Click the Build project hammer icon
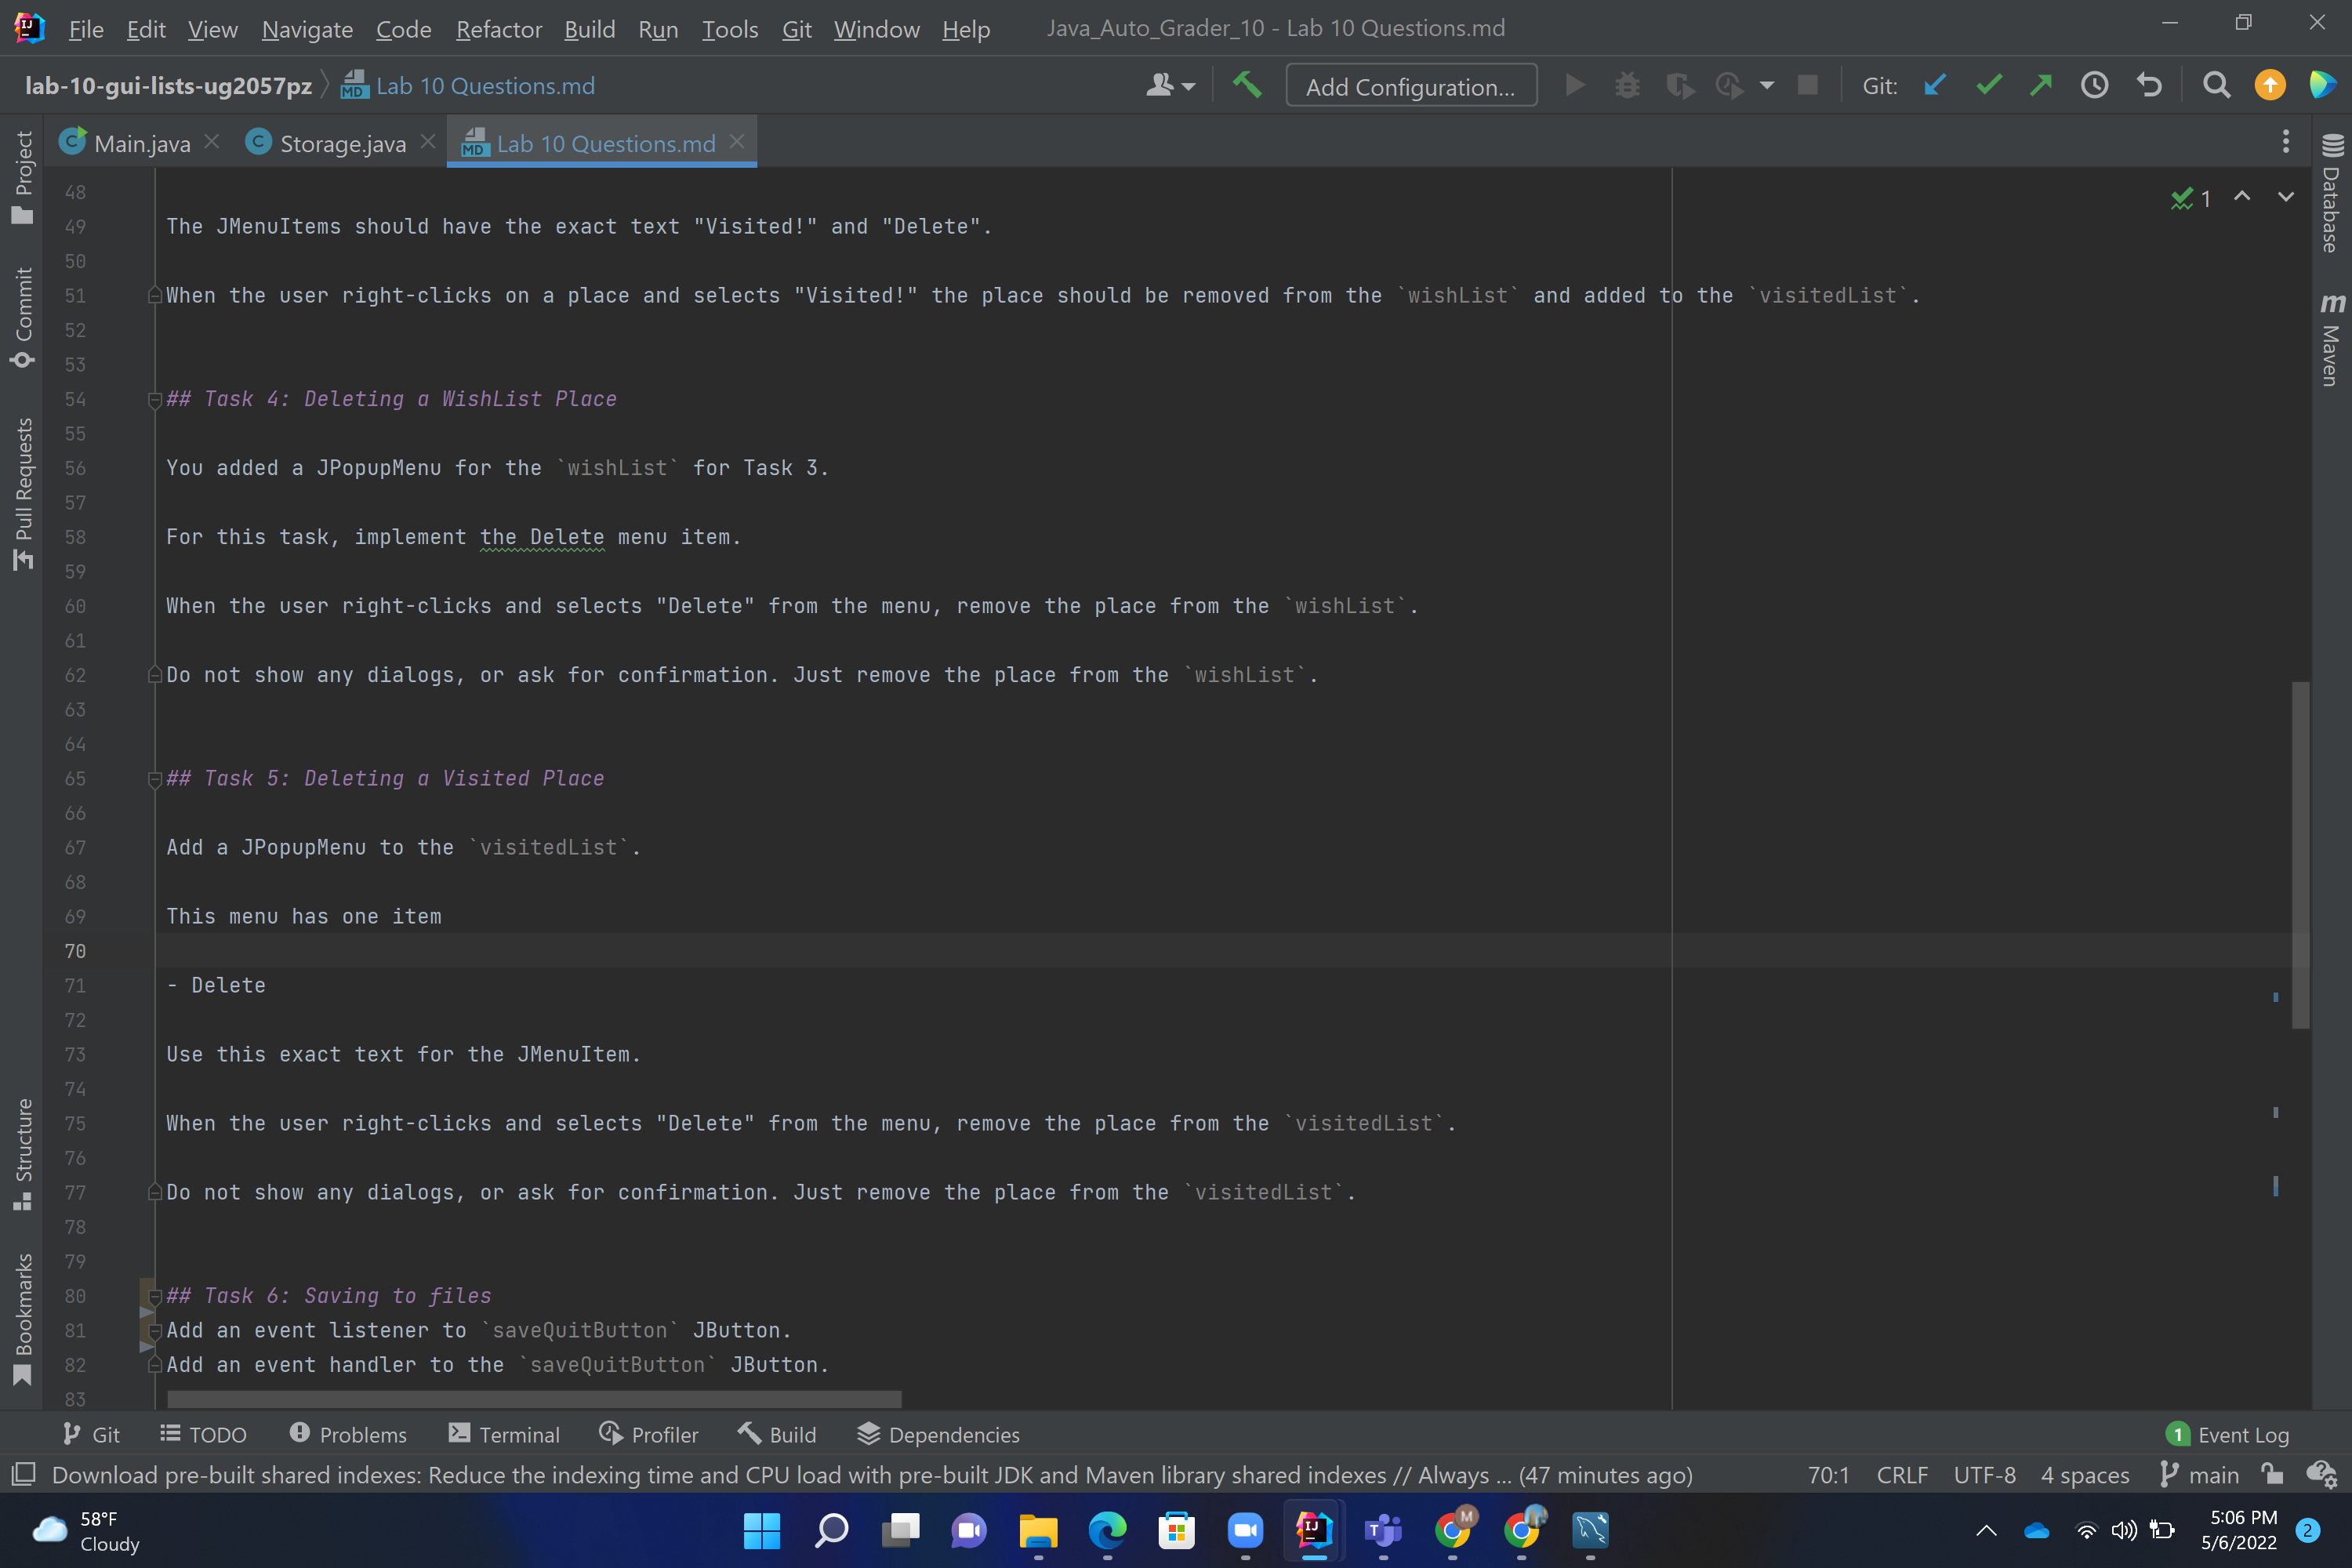This screenshot has height=1568, width=2352. 1246,86
